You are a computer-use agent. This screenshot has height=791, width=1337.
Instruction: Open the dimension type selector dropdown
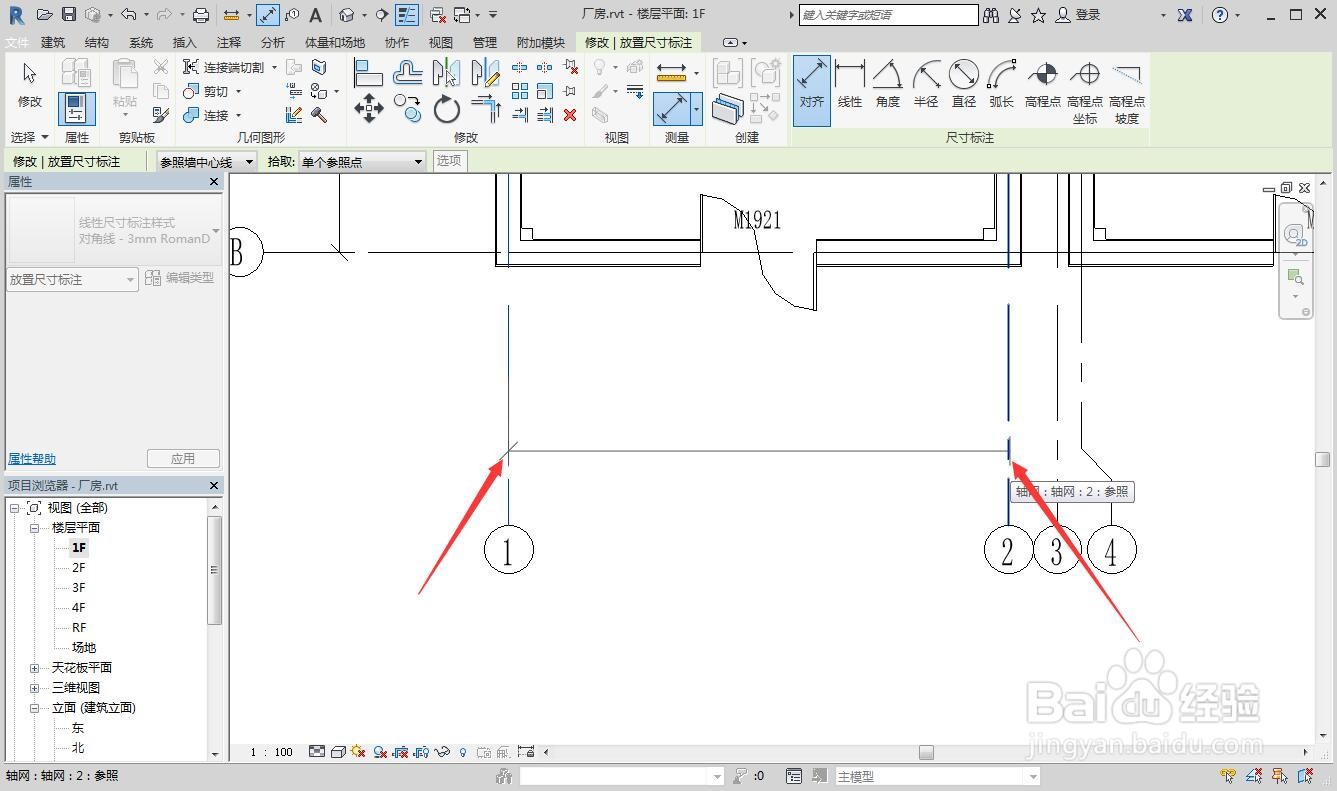click(114, 231)
